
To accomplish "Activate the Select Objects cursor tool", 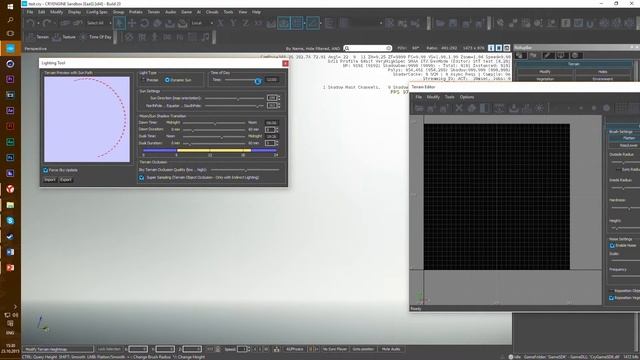I will [119, 23].
